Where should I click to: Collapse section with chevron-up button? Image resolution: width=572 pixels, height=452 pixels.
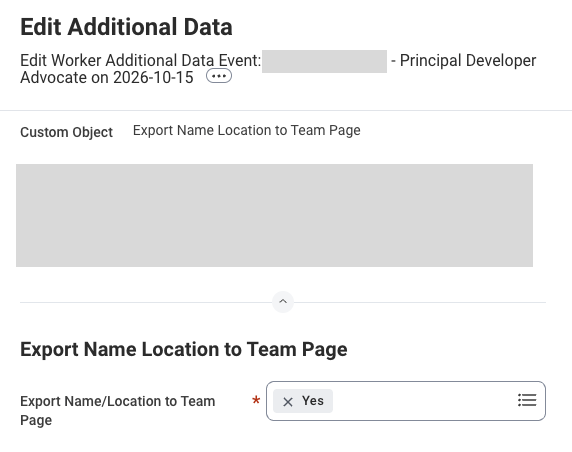tap(283, 302)
